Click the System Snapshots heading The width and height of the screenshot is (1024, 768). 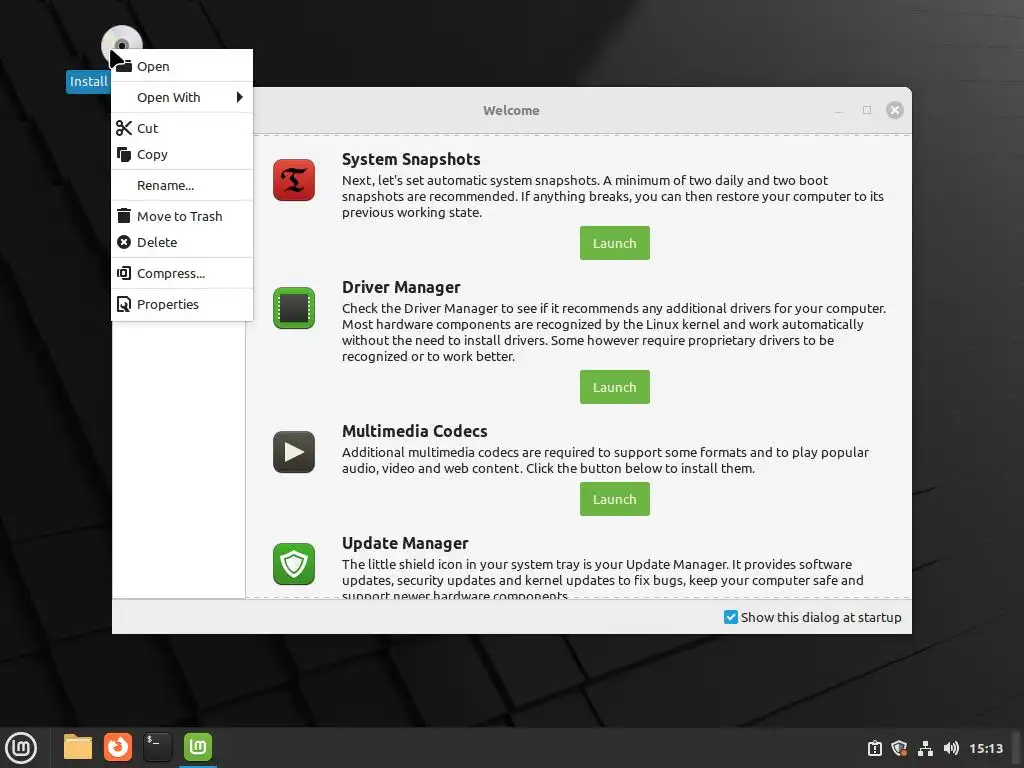[x=411, y=159]
